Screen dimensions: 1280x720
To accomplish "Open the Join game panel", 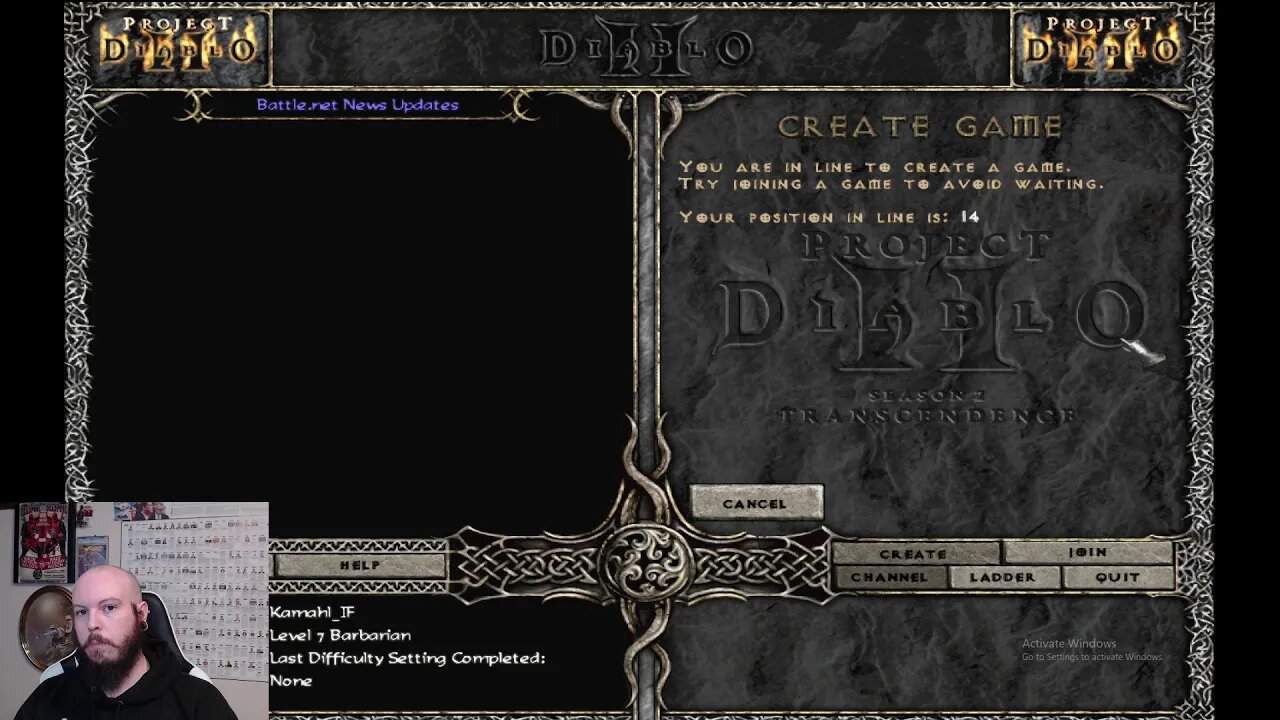I will [1087, 552].
